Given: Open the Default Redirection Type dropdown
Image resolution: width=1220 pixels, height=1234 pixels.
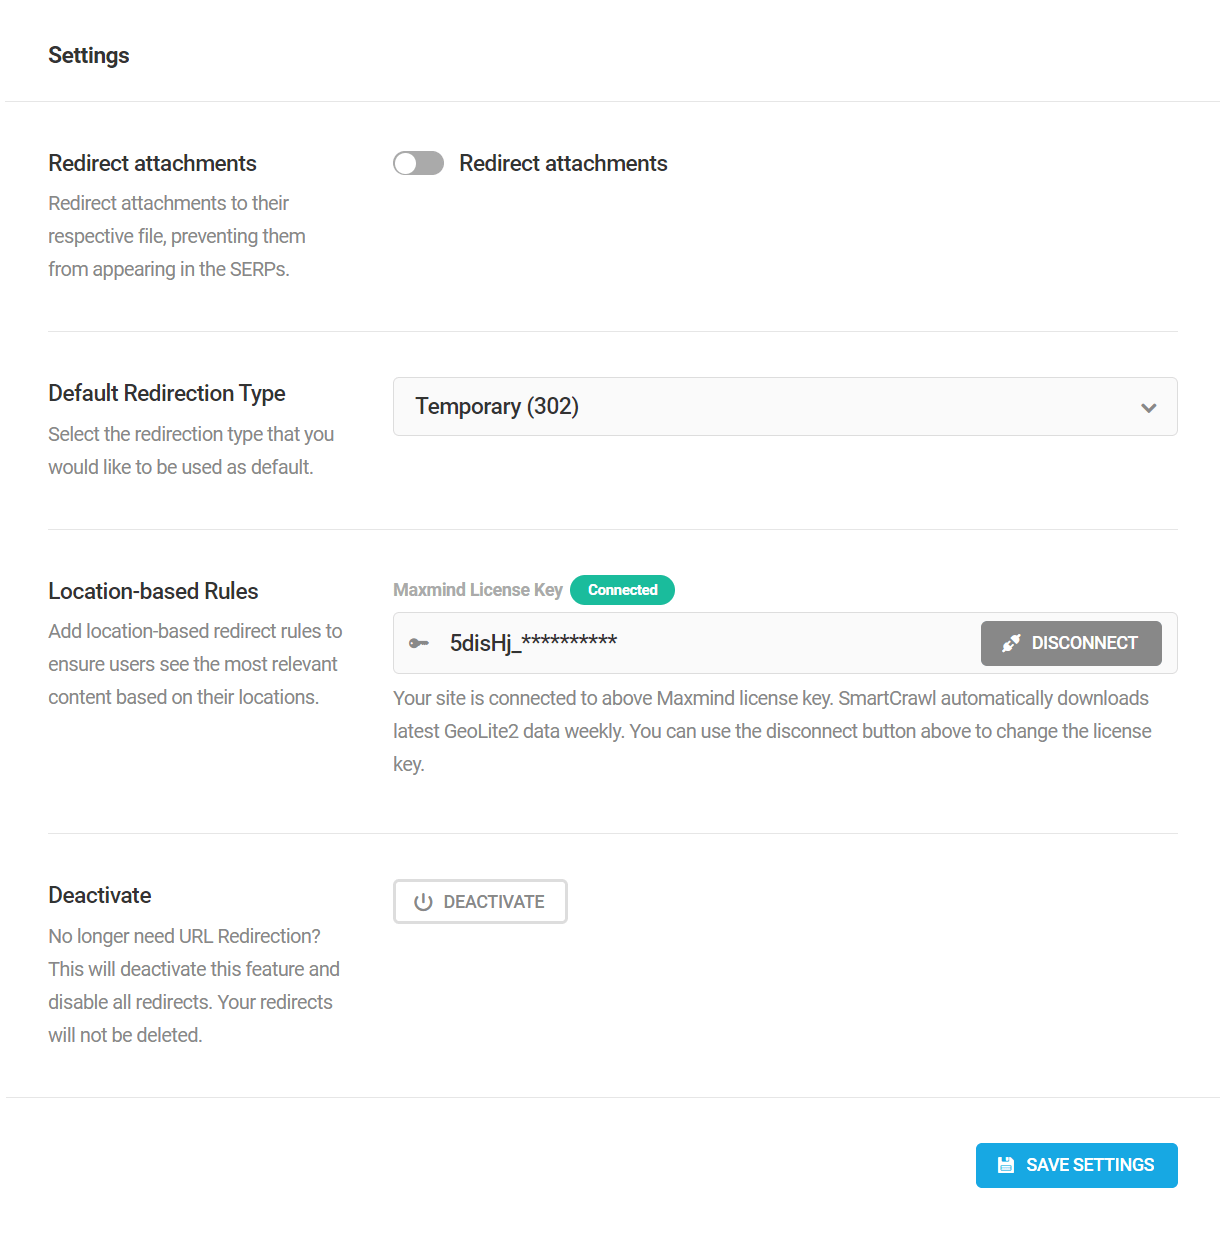Looking at the screenshot, I should 785,406.
